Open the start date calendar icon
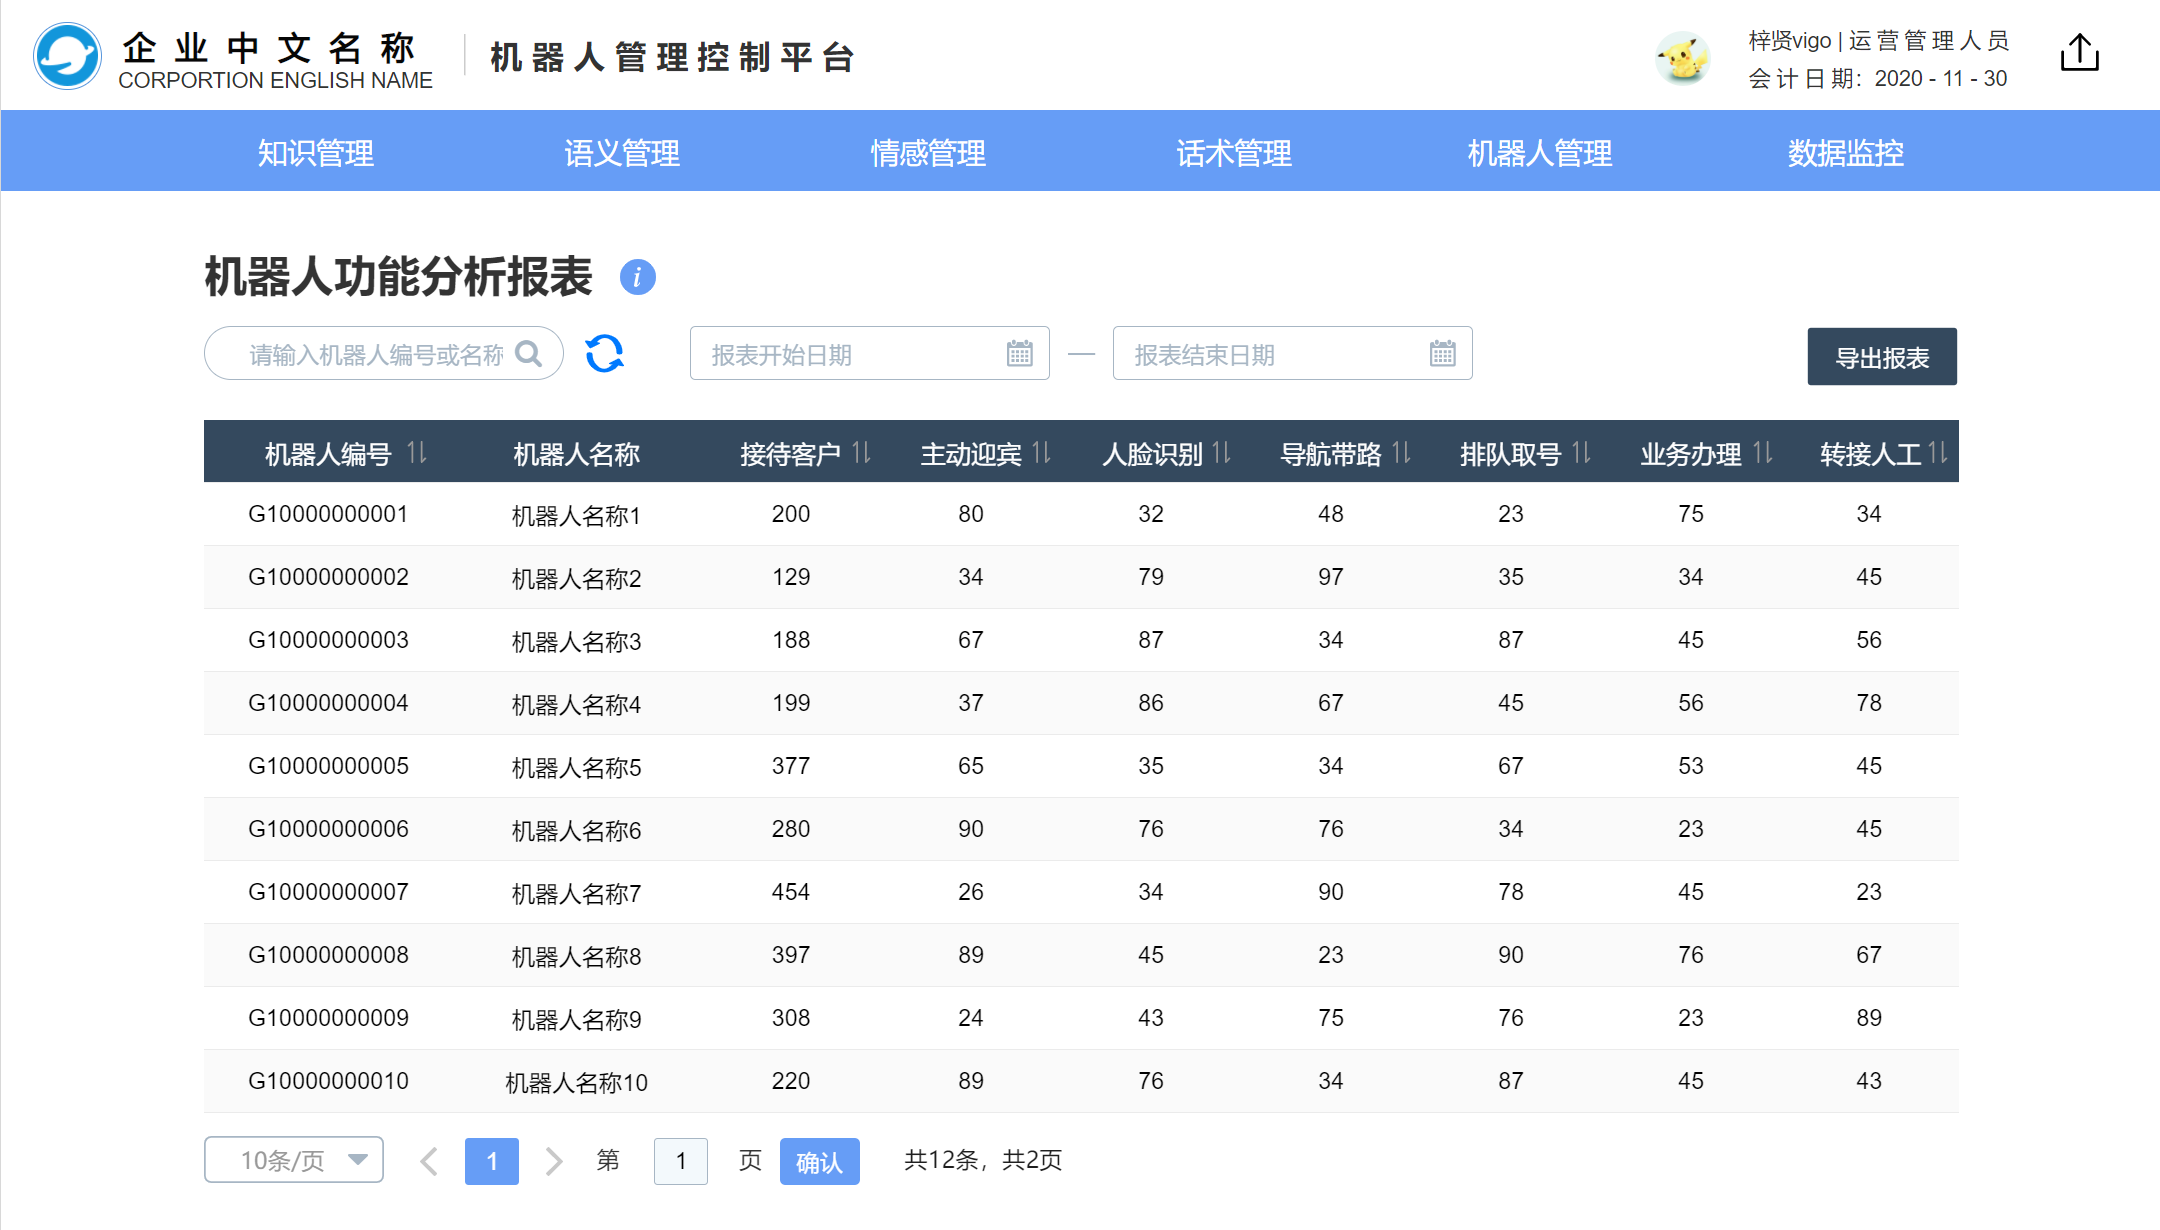 pos(1019,353)
